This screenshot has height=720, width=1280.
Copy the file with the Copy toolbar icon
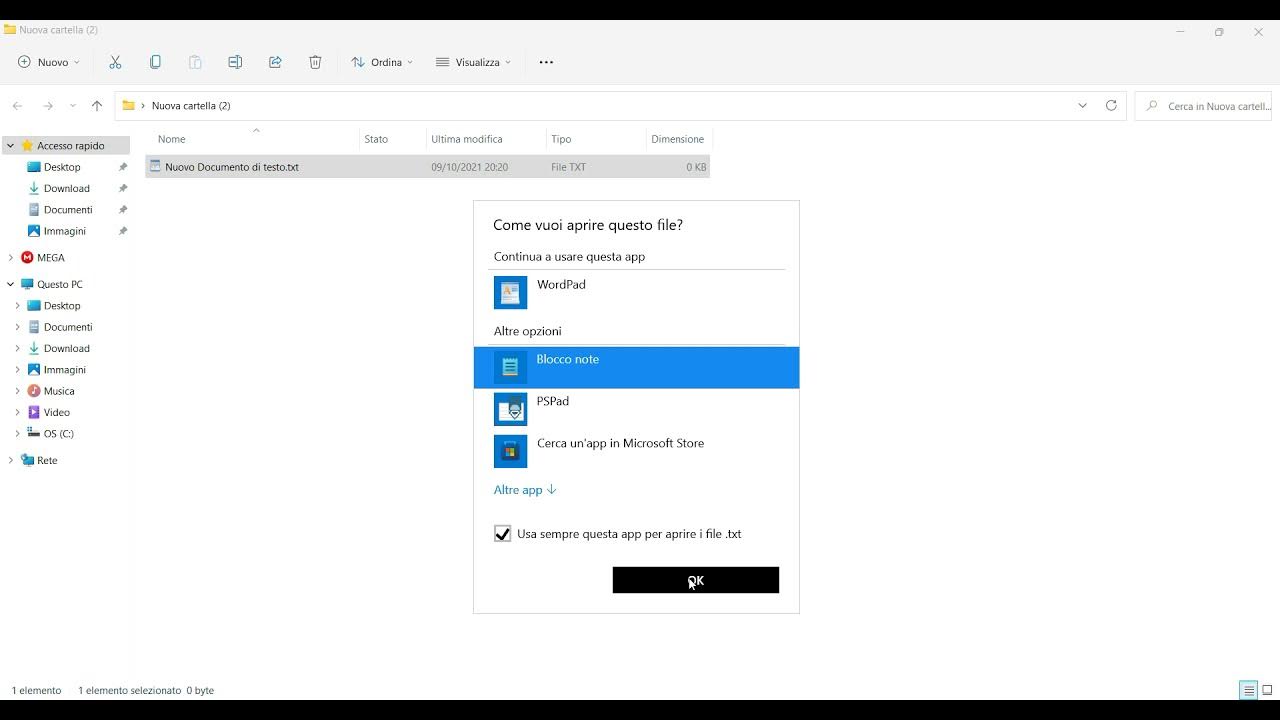tap(155, 62)
